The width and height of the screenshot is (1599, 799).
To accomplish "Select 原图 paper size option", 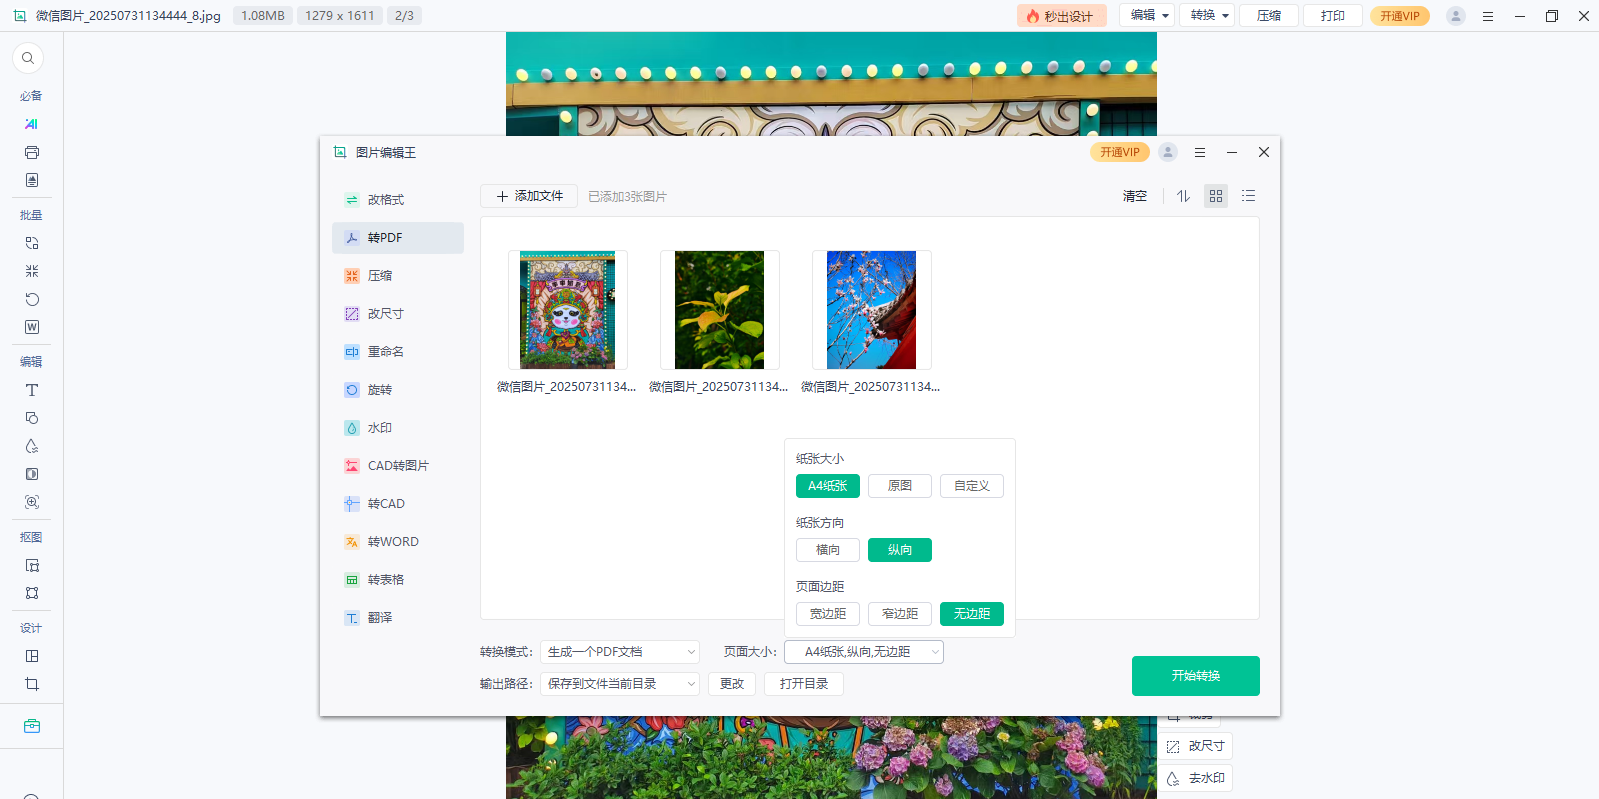I will pyautogui.click(x=899, y=486).
